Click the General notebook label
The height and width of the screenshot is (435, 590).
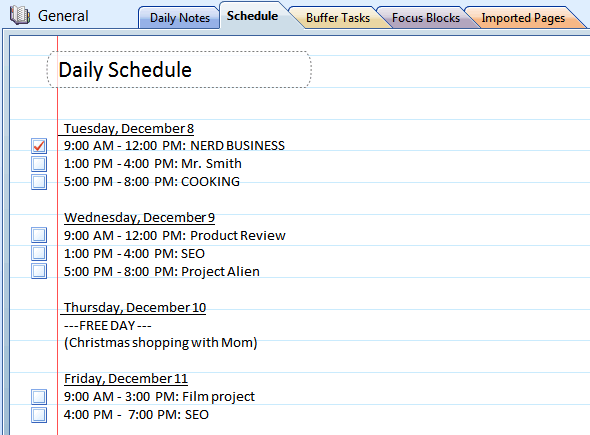pos(63,16)
